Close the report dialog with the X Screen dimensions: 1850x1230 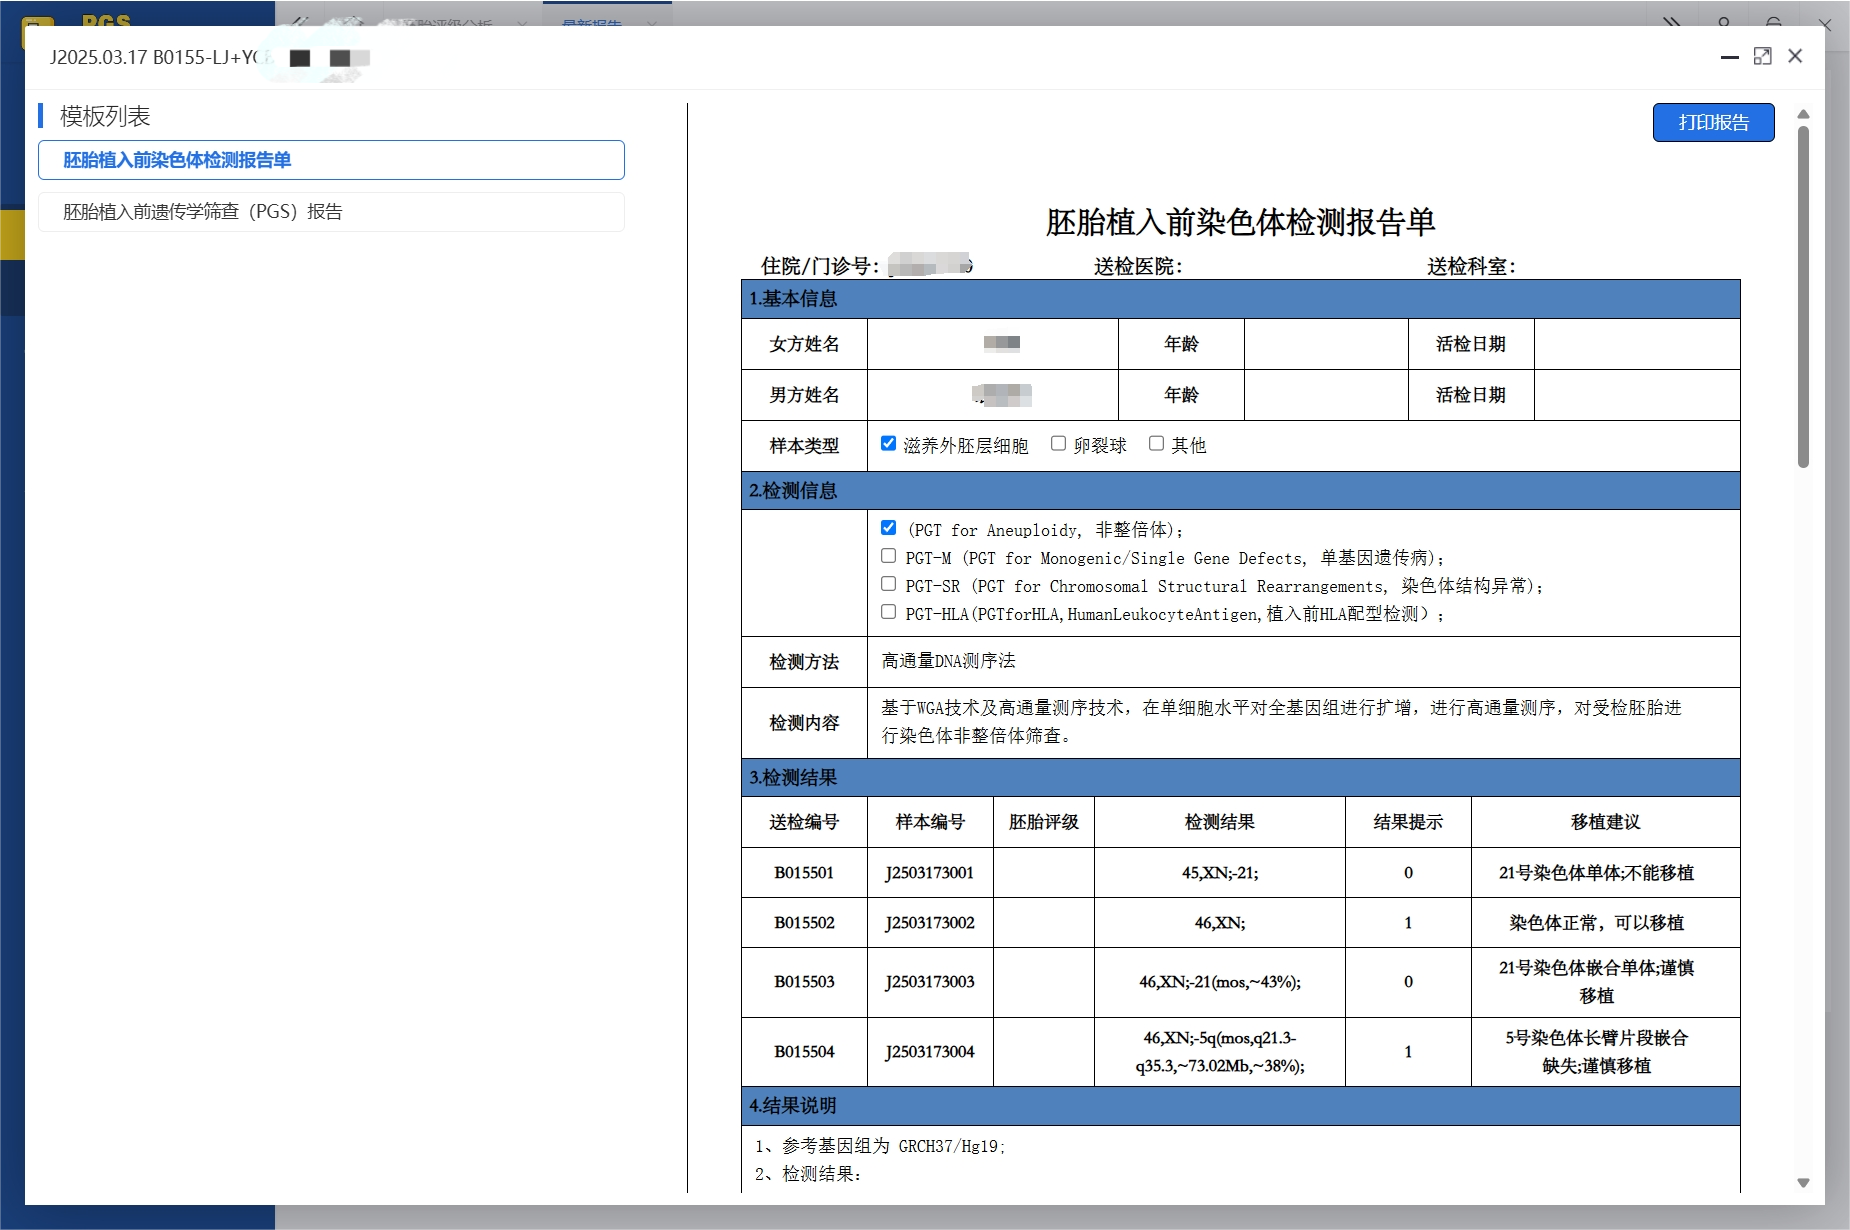tap(1795, 56)
